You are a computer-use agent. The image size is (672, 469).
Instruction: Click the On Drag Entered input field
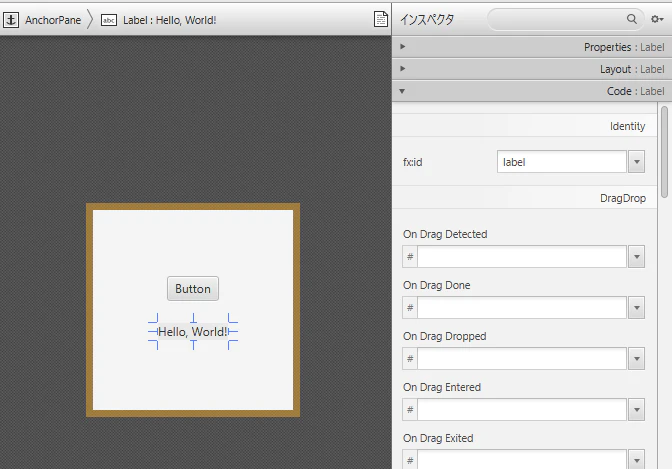522,410
